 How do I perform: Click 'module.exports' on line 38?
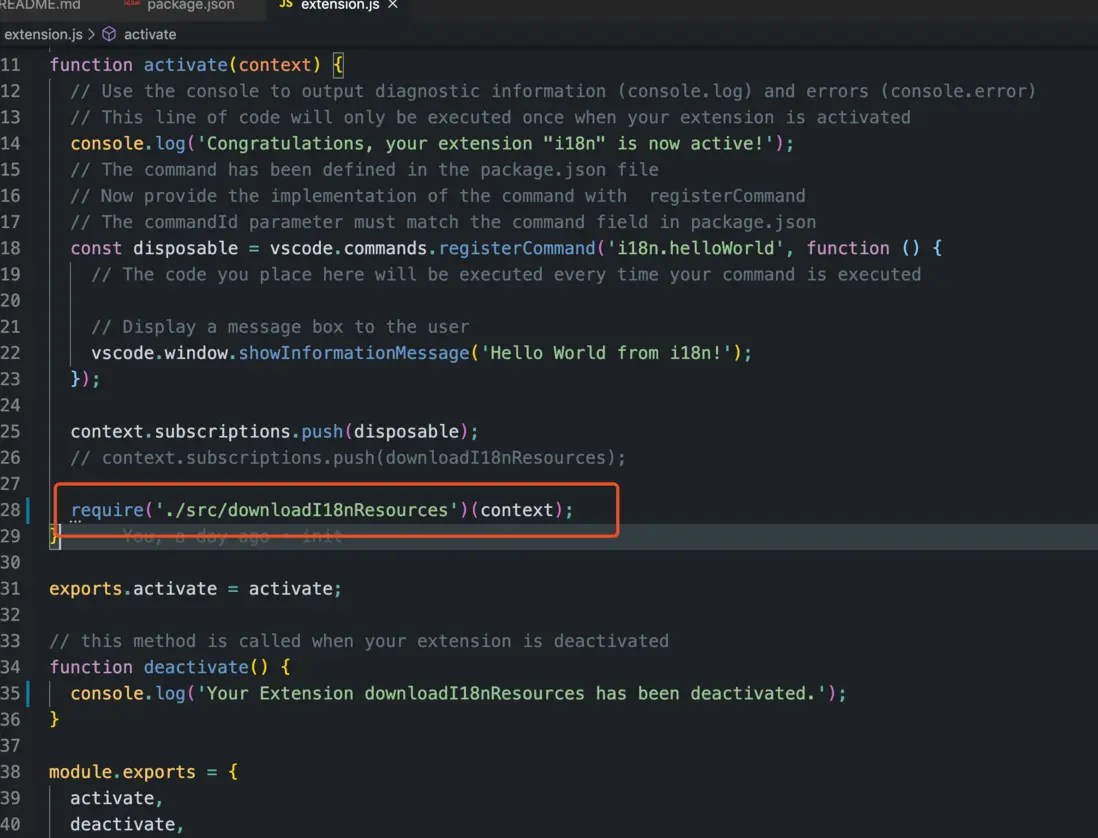click(x=123, y=772)
